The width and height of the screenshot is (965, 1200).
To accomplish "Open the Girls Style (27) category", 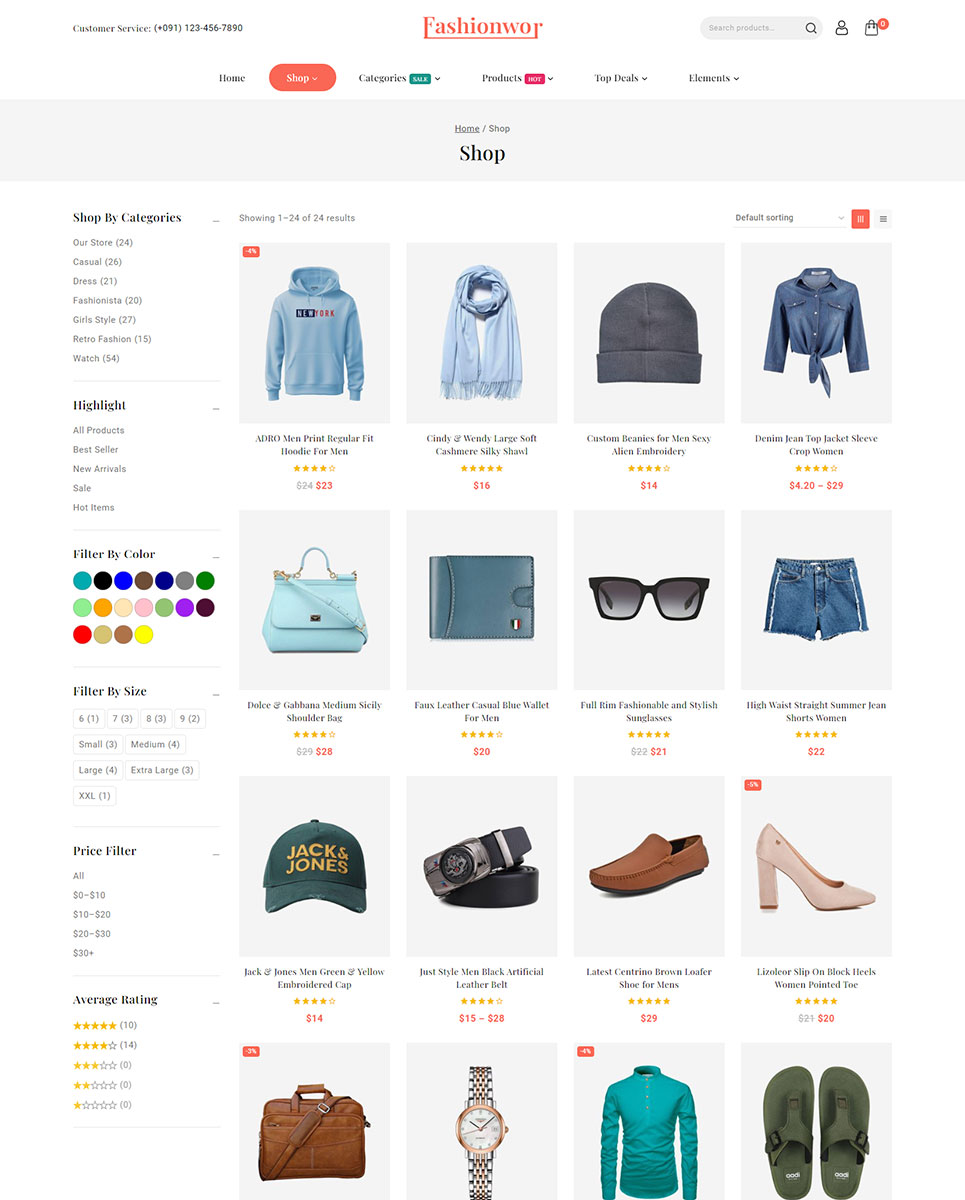I will 104,320.
